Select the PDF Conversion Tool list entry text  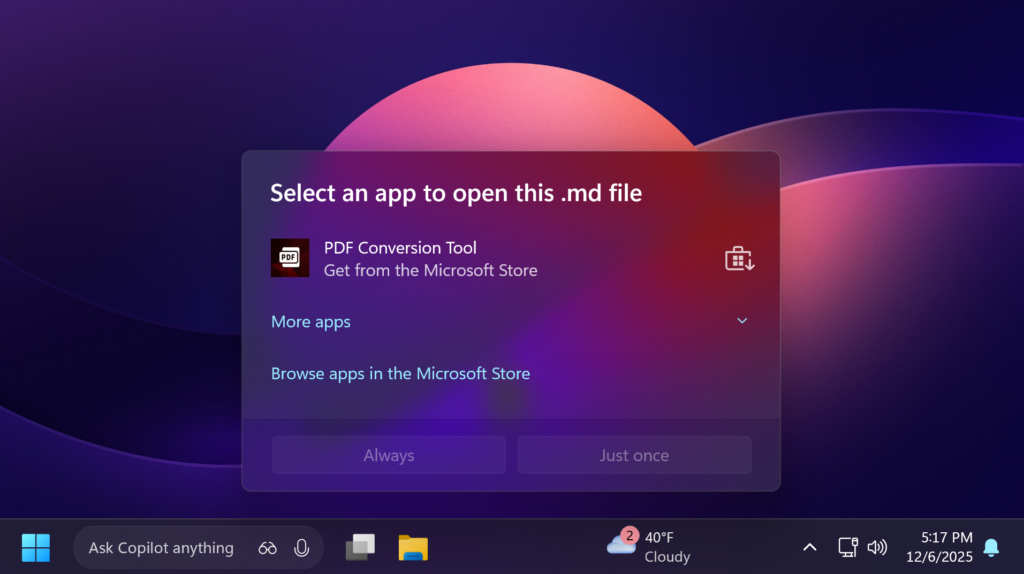(400, 248)
